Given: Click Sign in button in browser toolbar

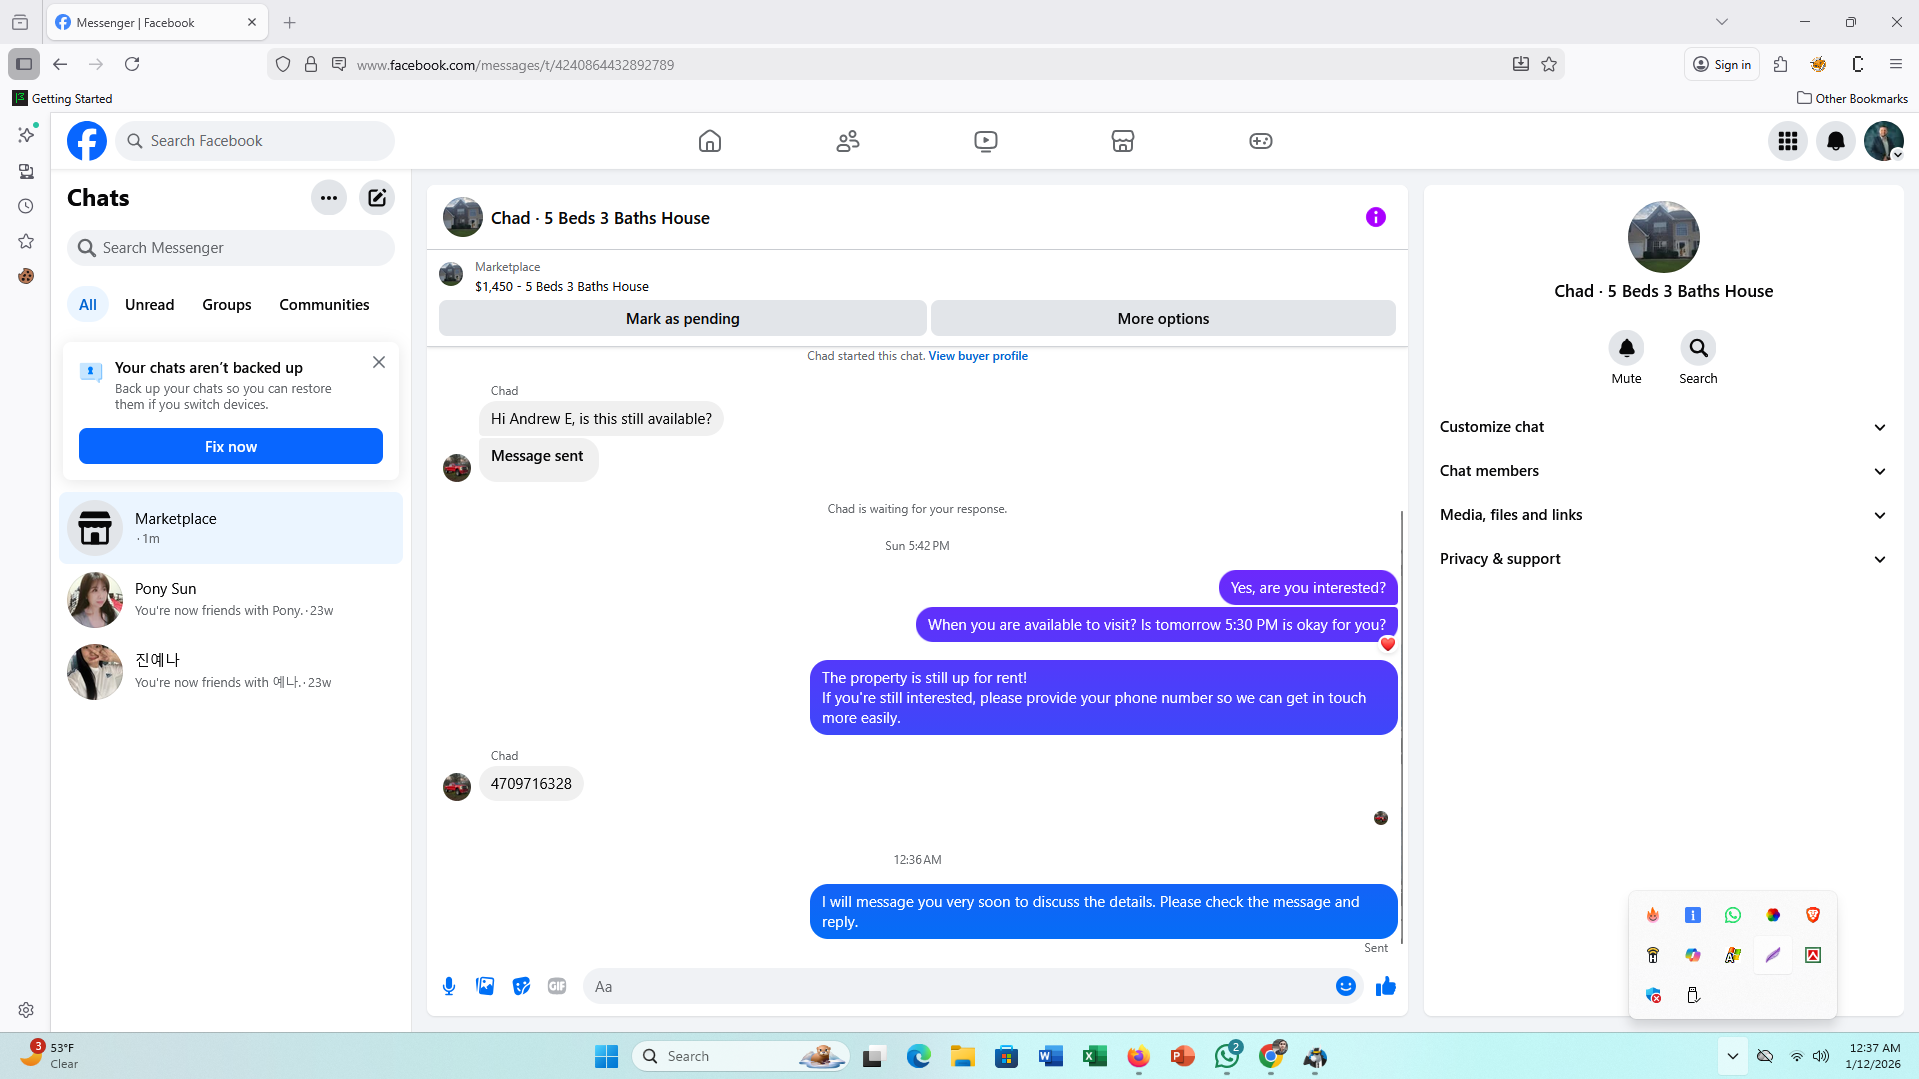Looking at the screenshot, I should [x=1721, y=64].
